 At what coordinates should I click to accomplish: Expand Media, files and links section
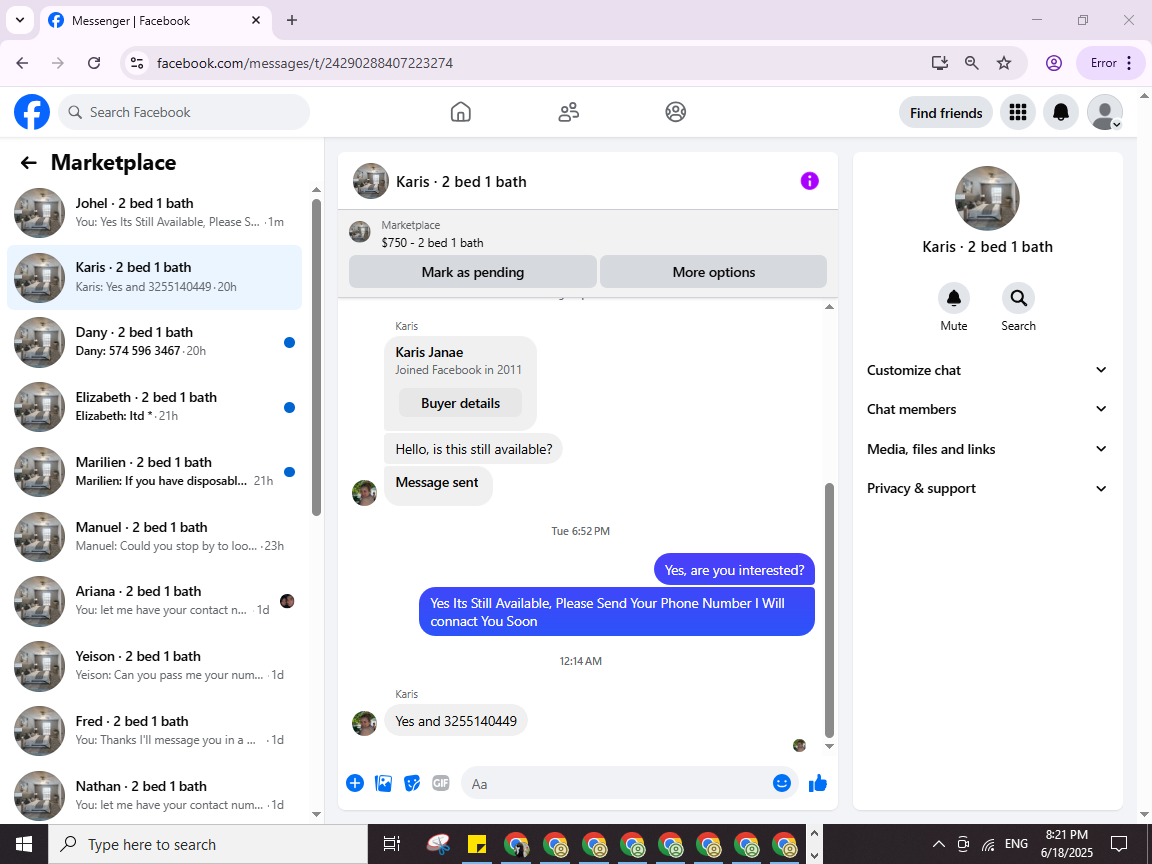[x=987, y=449]
